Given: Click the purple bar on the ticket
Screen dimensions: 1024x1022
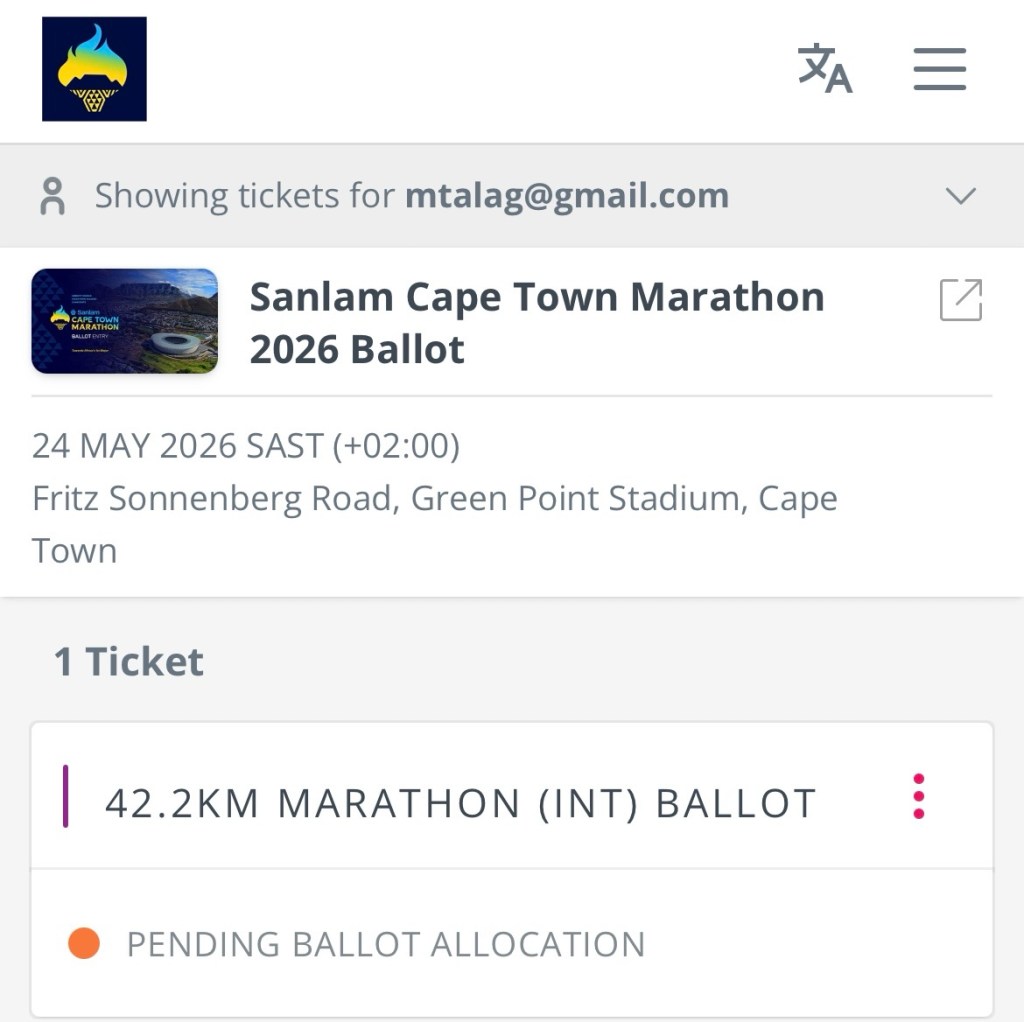Looking at the screenshot, I should (x=66, y=797).
